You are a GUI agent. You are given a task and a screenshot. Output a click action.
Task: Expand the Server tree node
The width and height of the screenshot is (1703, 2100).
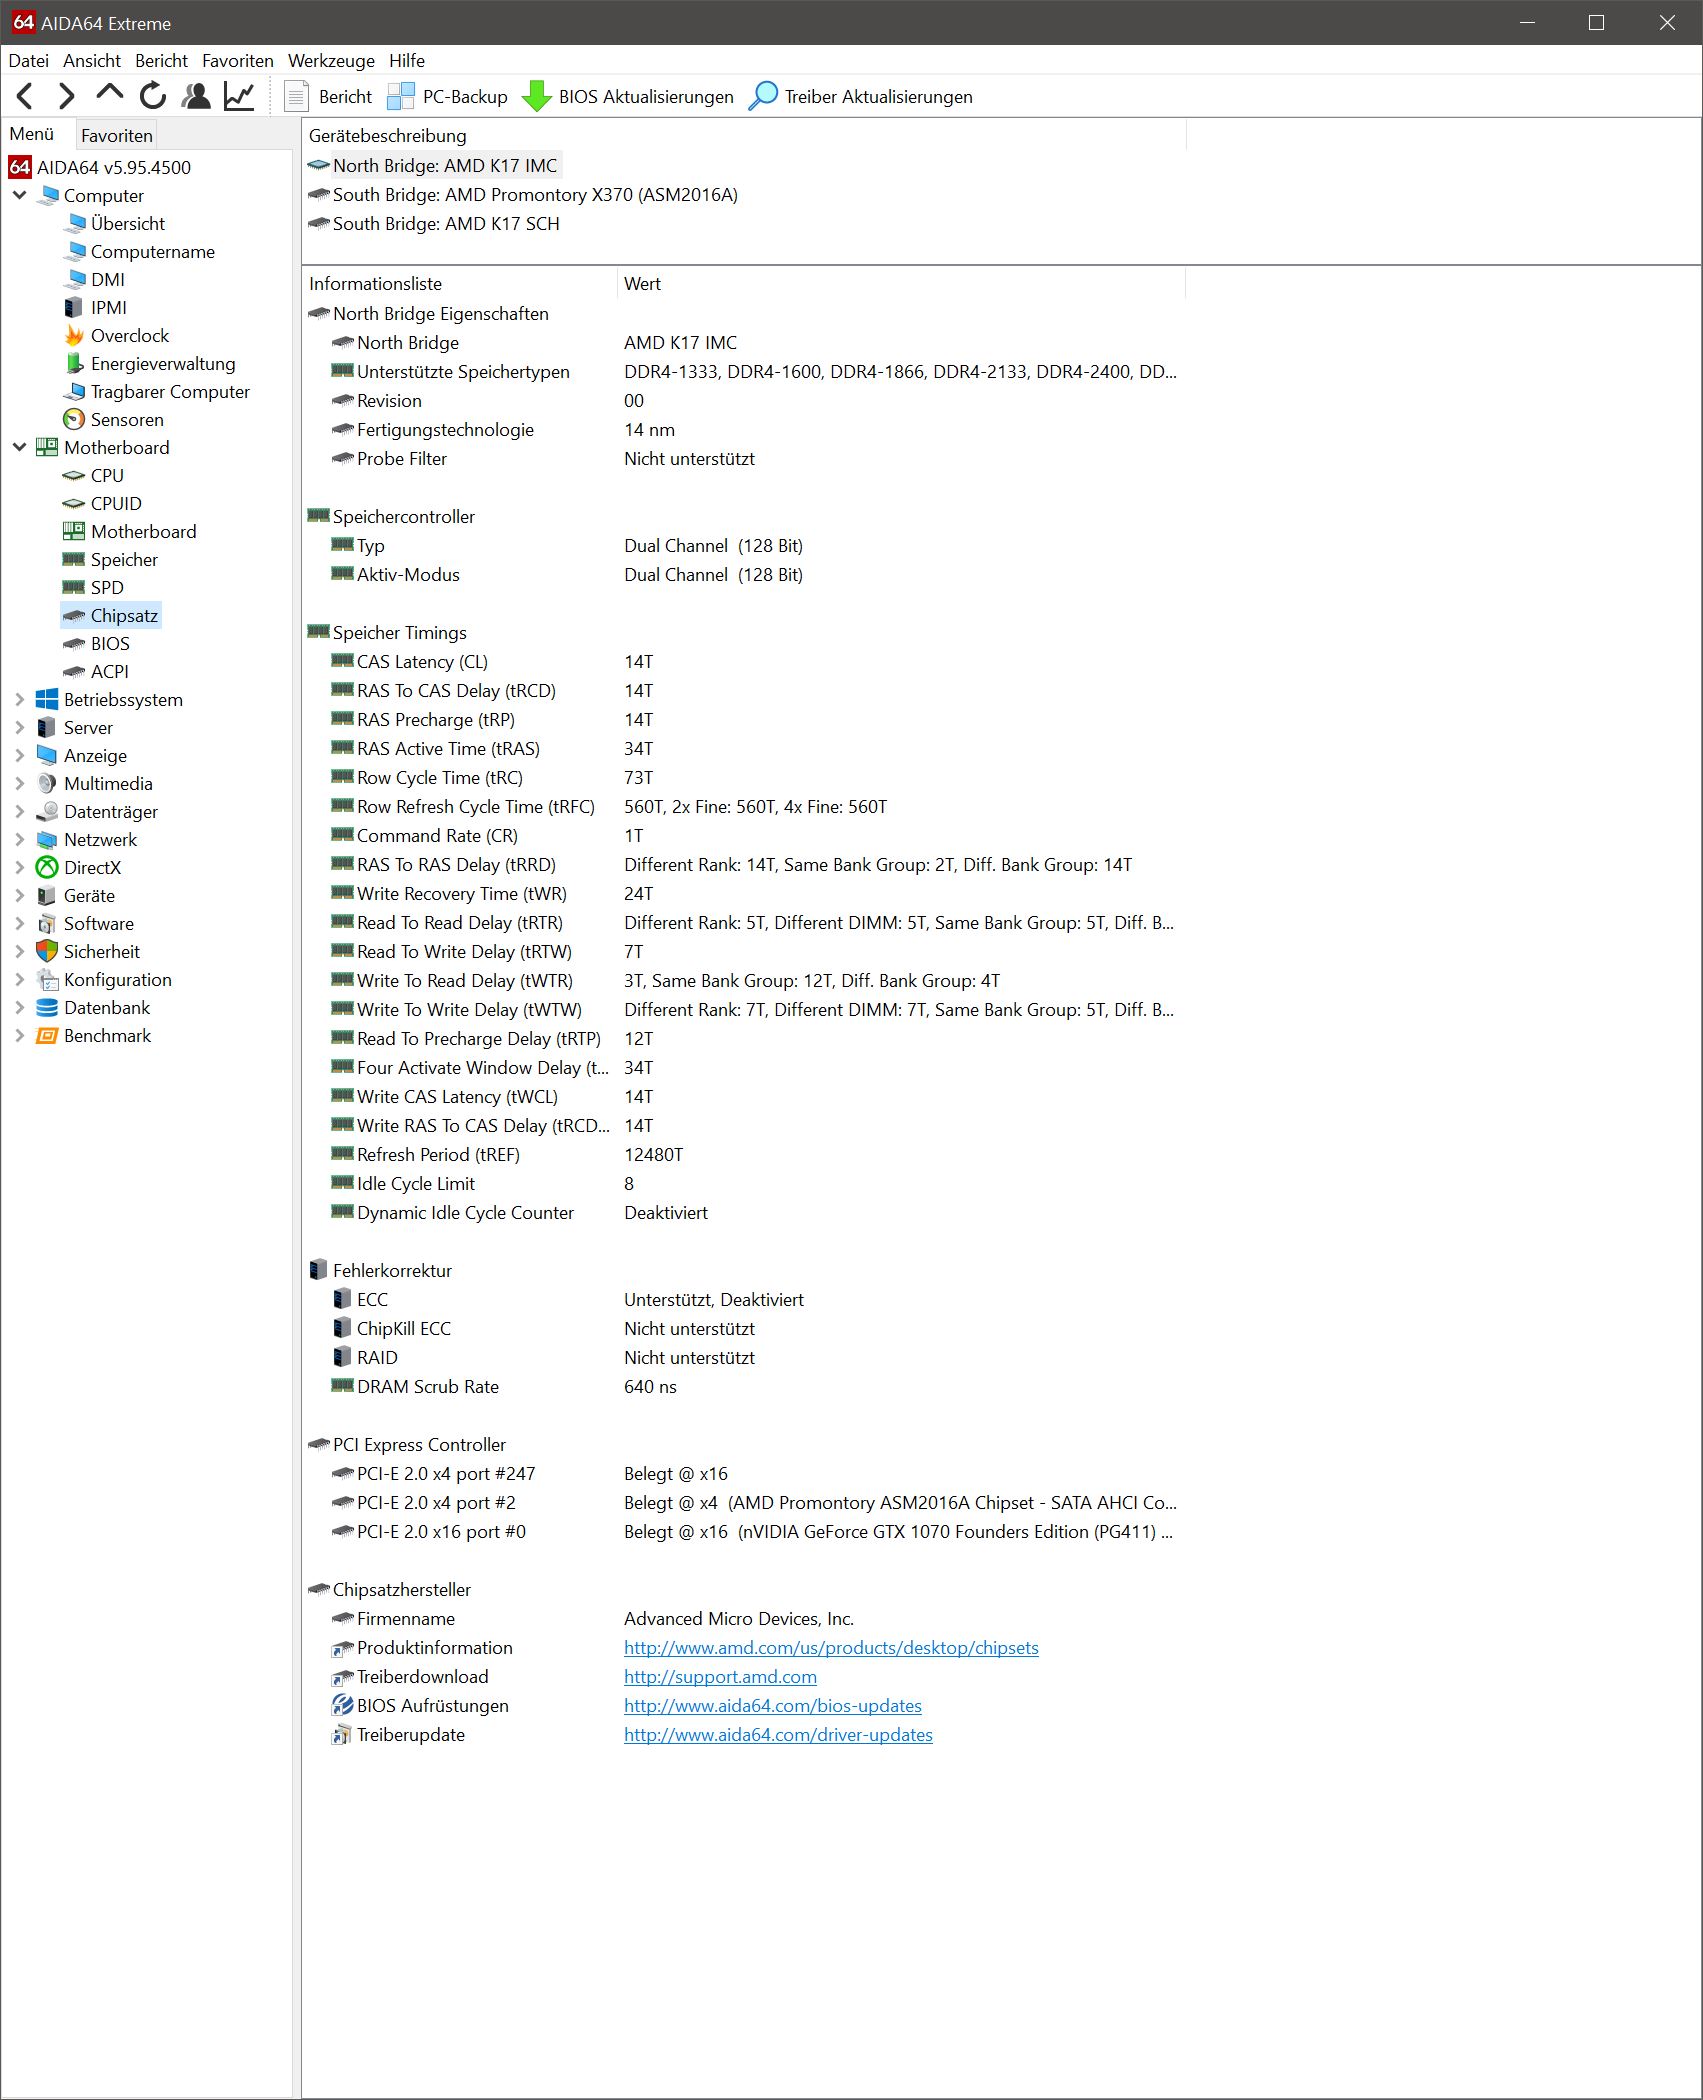[x=19, y=727]
